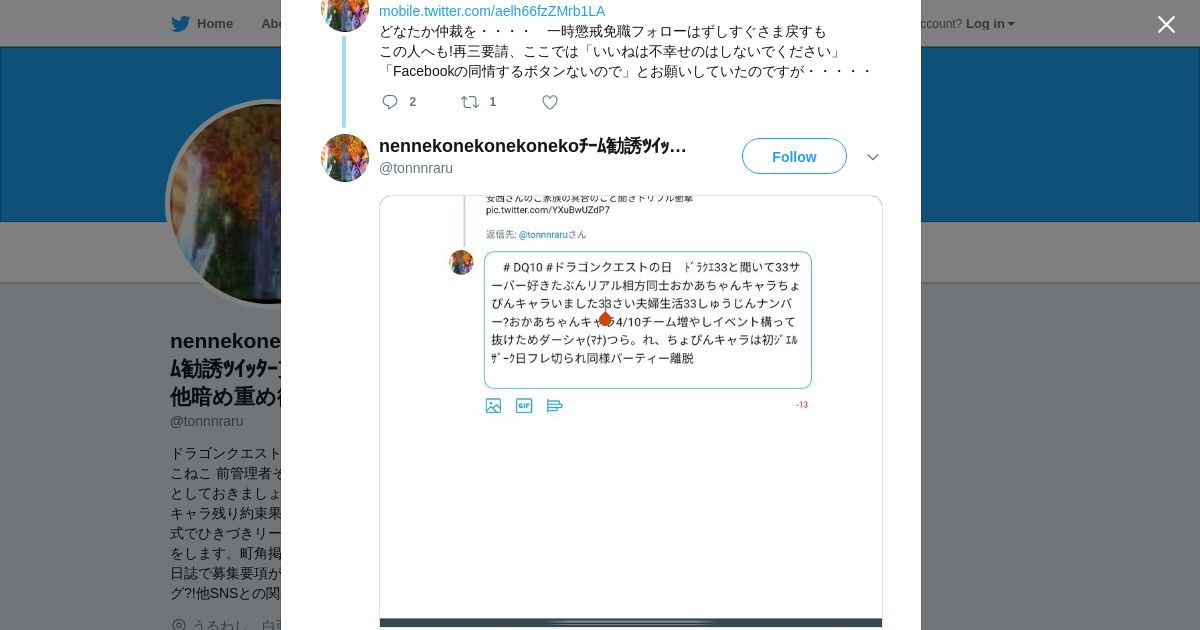Click the @tonnnraru handle under tweet author
This screenshot has height=630, width=1200.
416,168
